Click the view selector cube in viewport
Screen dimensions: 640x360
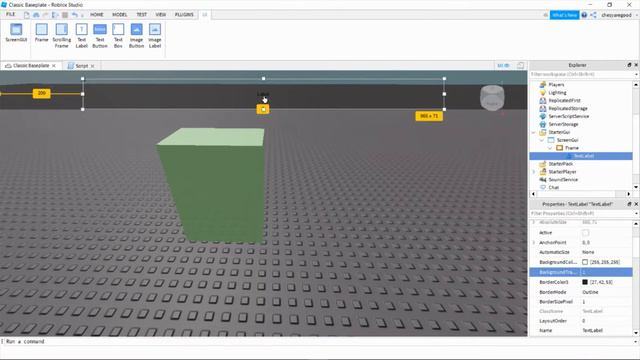point(492,98)
